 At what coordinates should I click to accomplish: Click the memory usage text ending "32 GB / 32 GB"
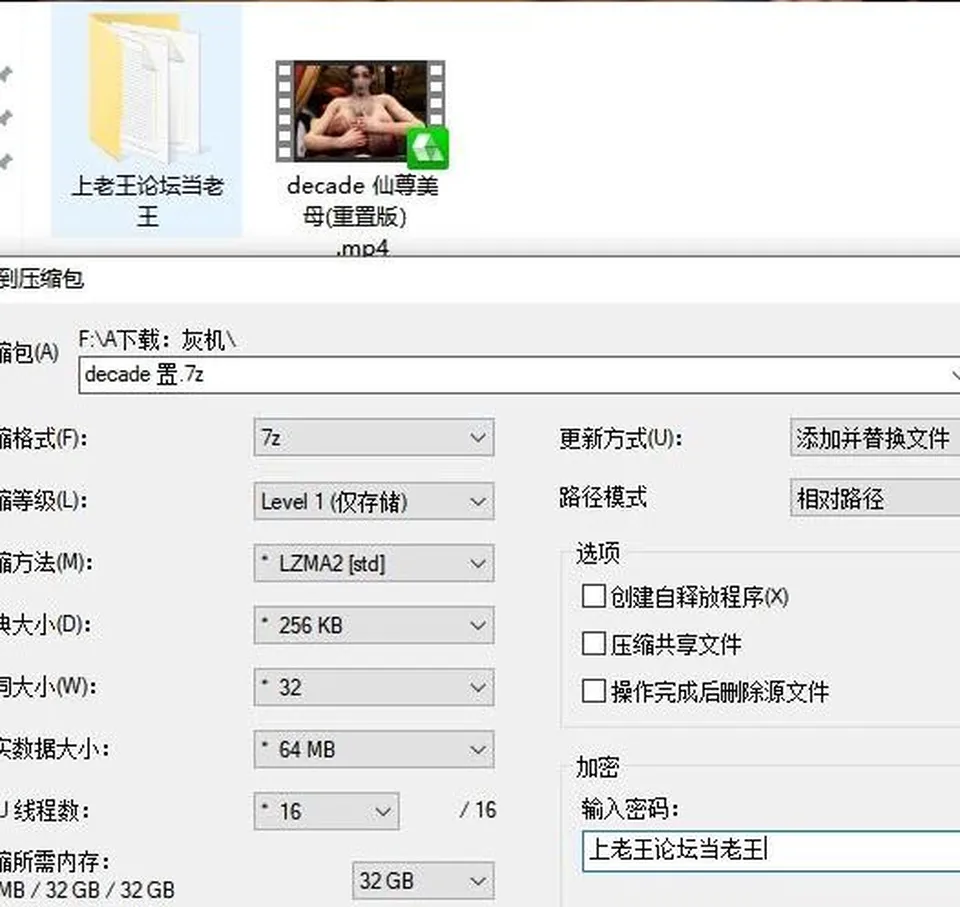[88, 889]
